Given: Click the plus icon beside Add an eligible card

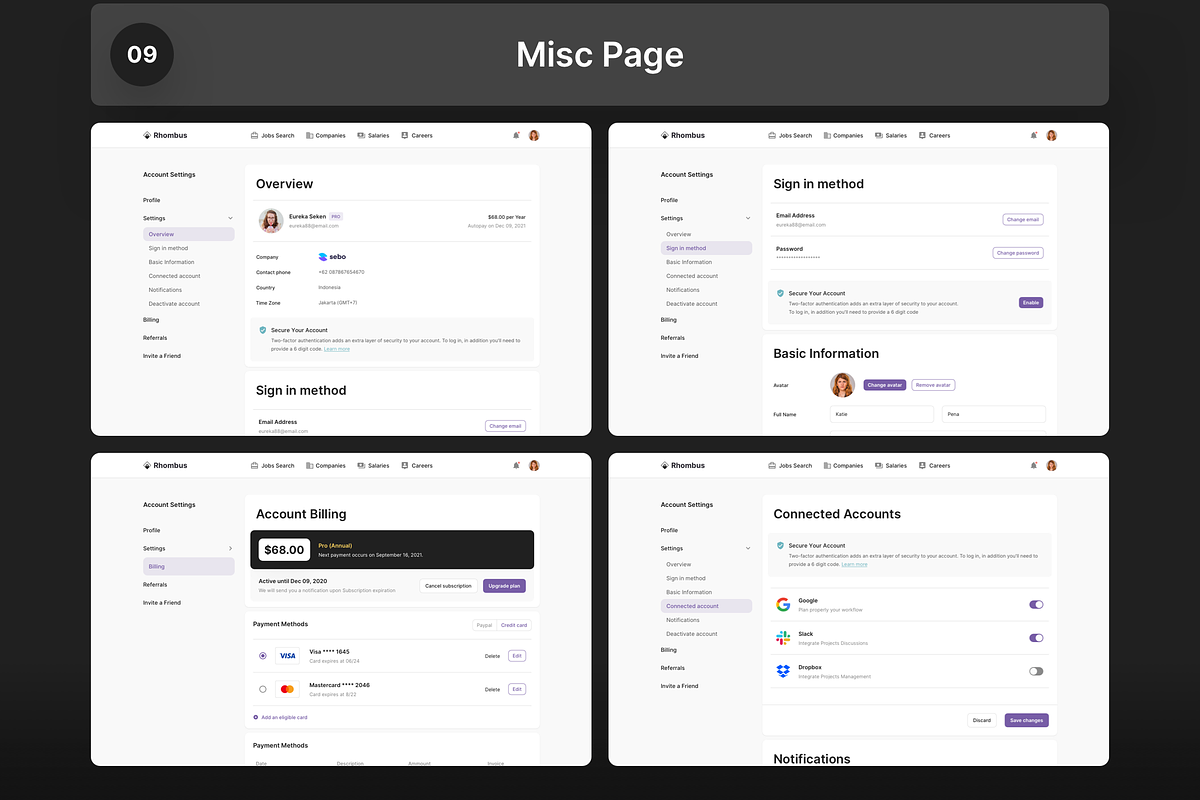Looking at the screenshot, I should click(x=256, y=717).
